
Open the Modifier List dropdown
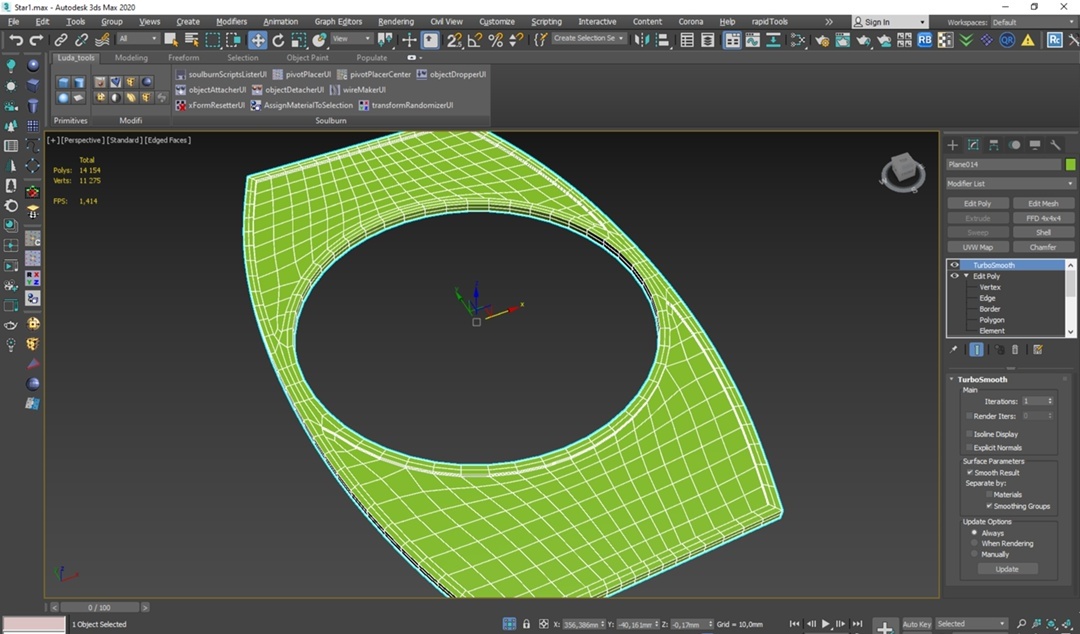1010,184
